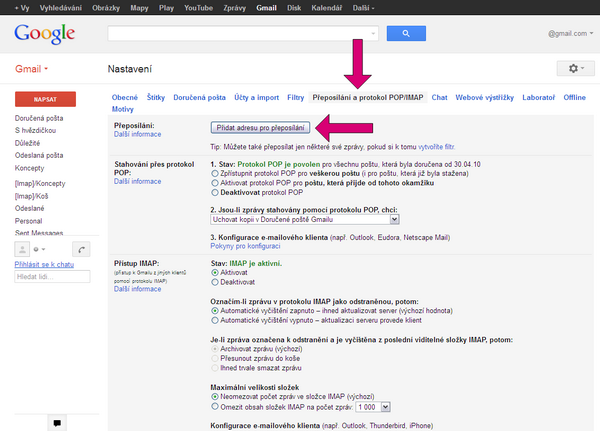This screenshot has height=431, width=600.
Task: Switch to the 'Filtry' tab
Action: point(295,97)
